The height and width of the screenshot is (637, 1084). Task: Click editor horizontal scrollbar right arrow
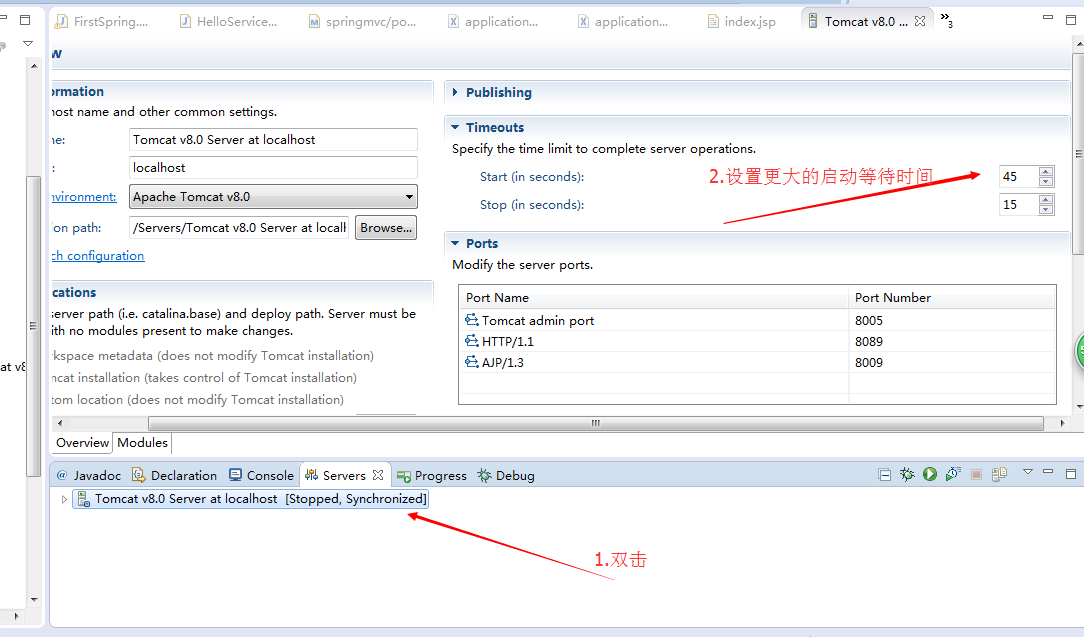click(1063, 423)
